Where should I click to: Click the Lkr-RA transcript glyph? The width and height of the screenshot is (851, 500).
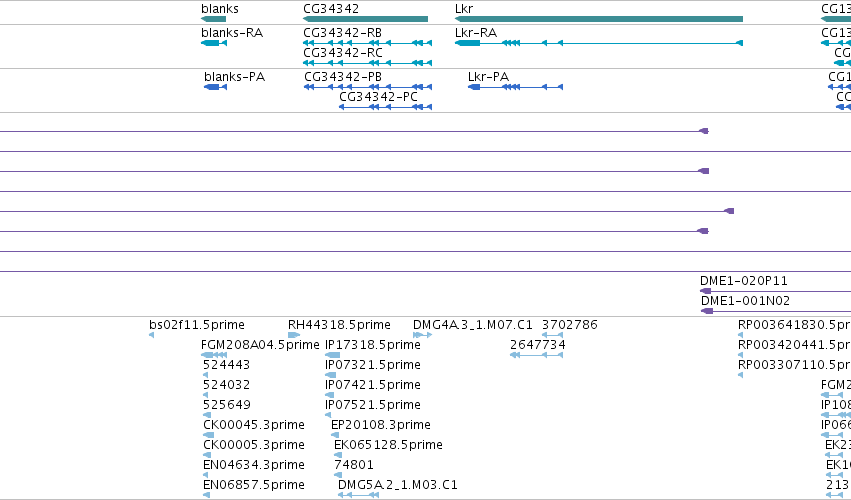599,43
